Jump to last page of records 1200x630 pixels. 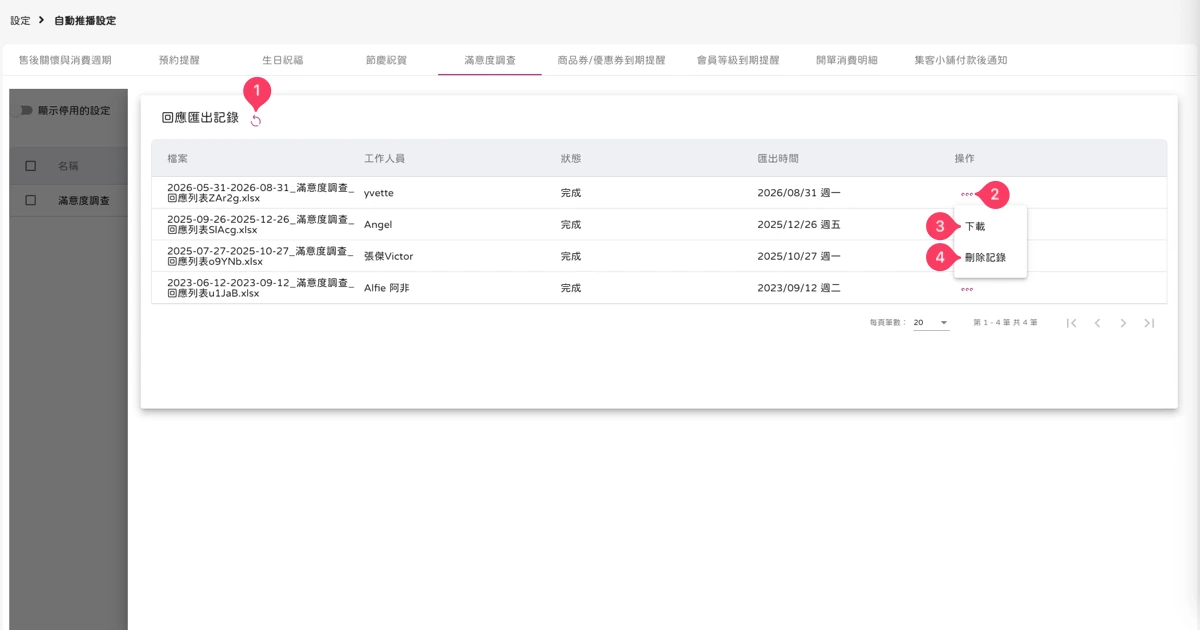pos(1149,323)
